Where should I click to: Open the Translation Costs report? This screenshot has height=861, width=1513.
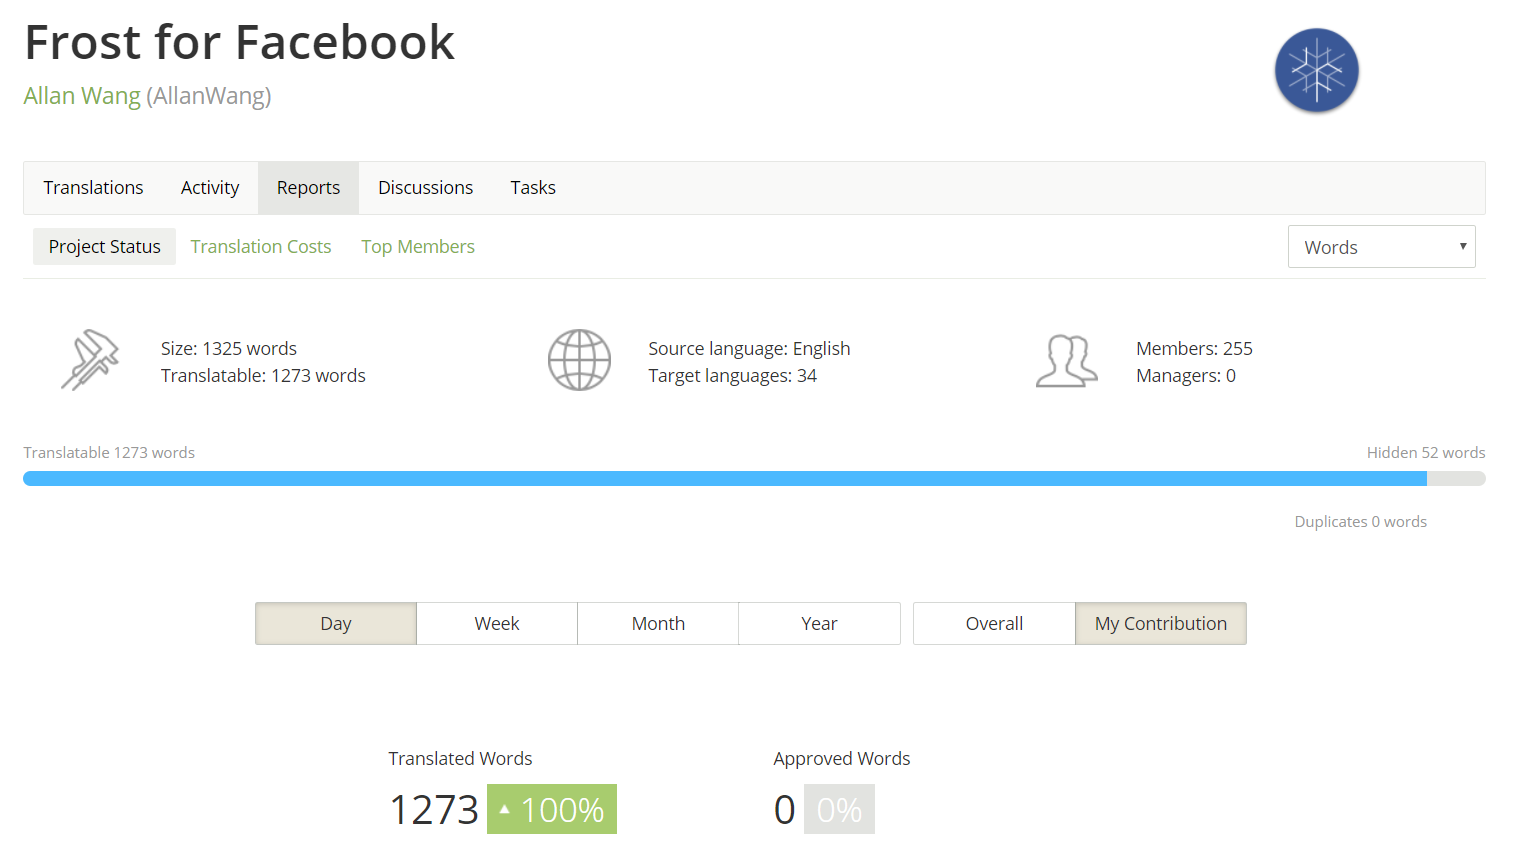(261, 247)
